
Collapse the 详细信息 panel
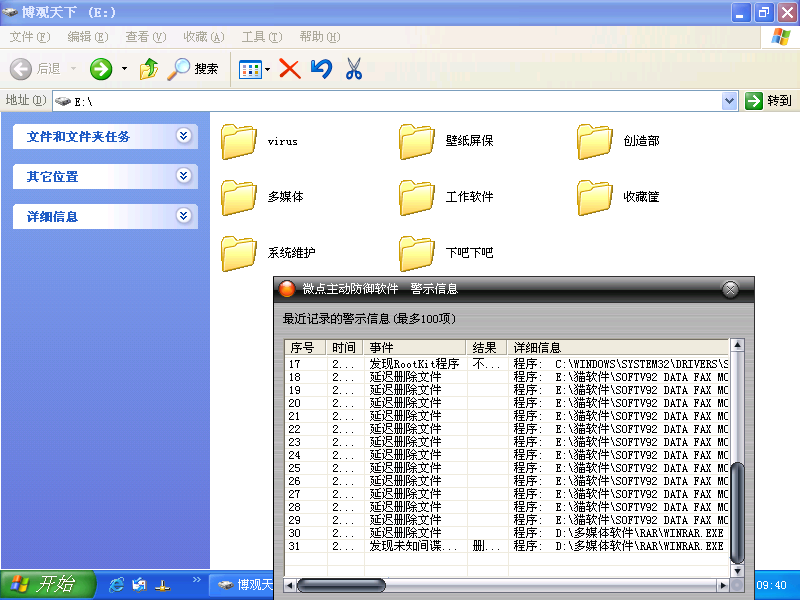click(184, 216)
